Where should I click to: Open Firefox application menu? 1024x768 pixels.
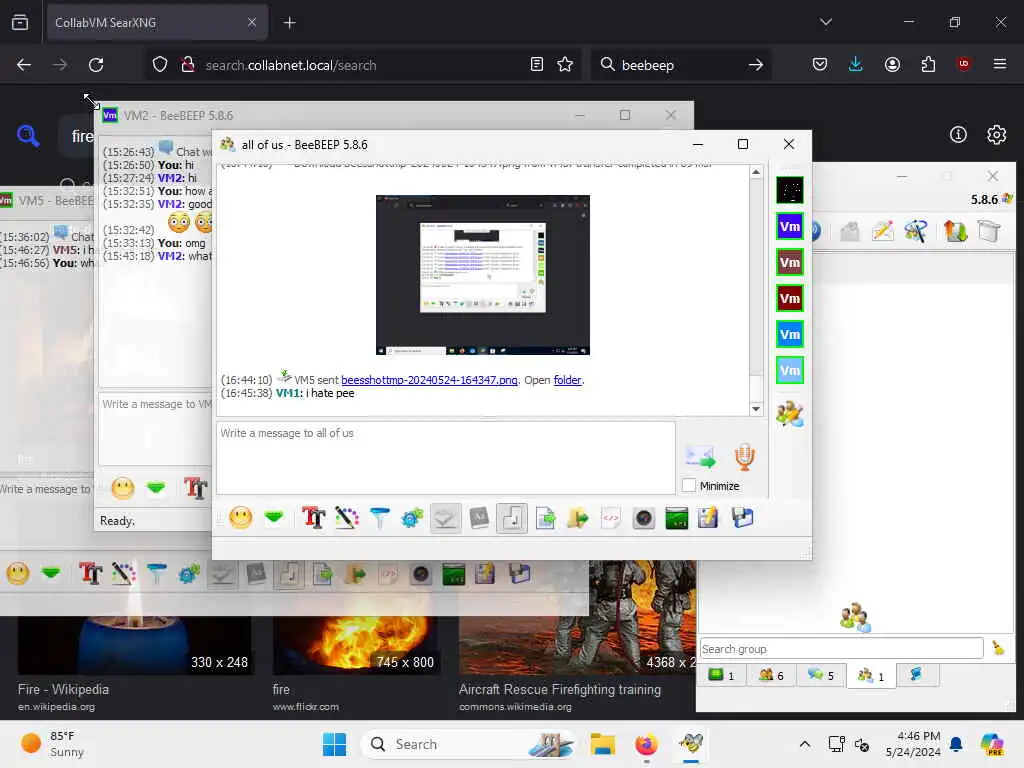pyautogui.click(x=999, y=64)
